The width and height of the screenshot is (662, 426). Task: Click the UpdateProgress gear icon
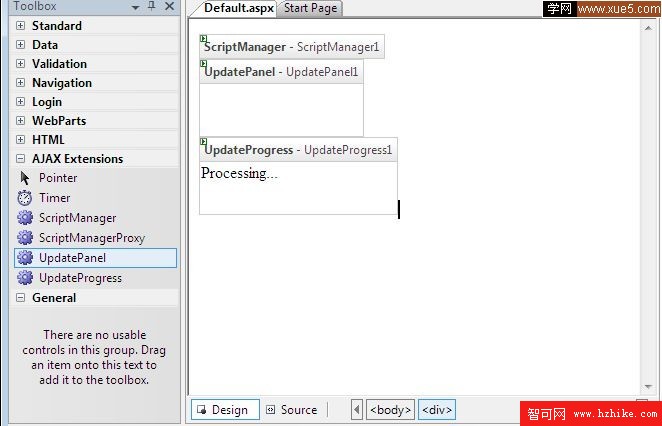point(25,278)
